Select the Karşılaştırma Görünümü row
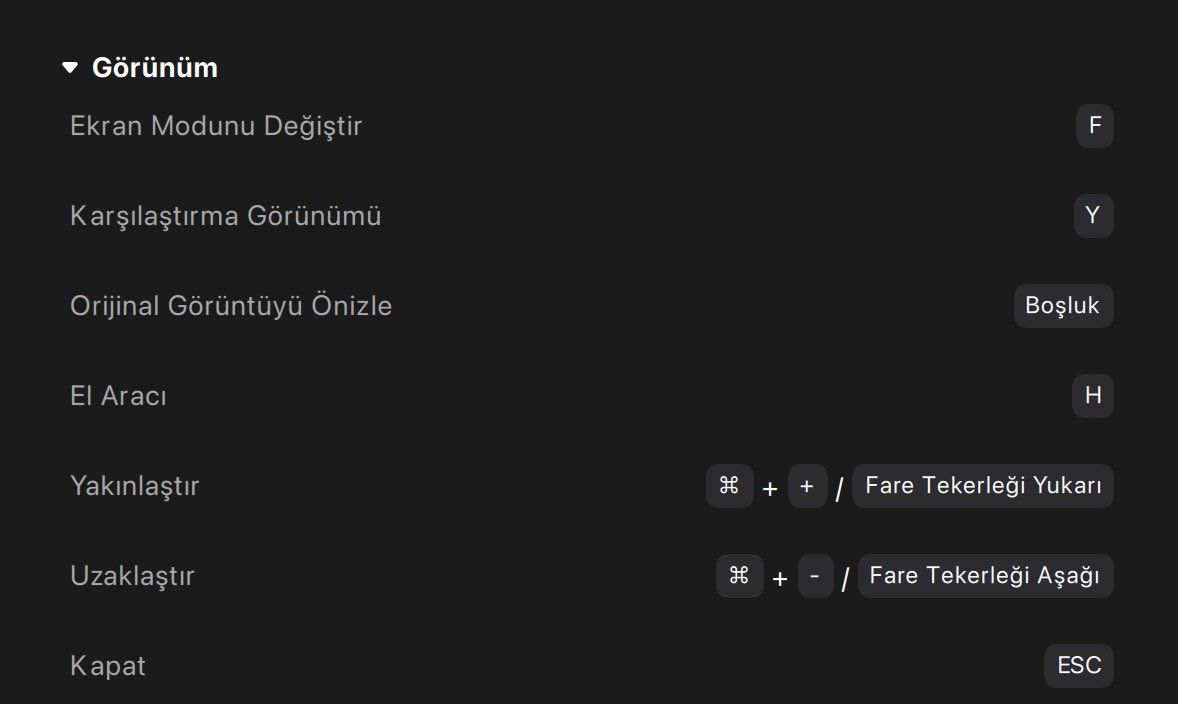Screen dimensions: 1178x704 225,216
